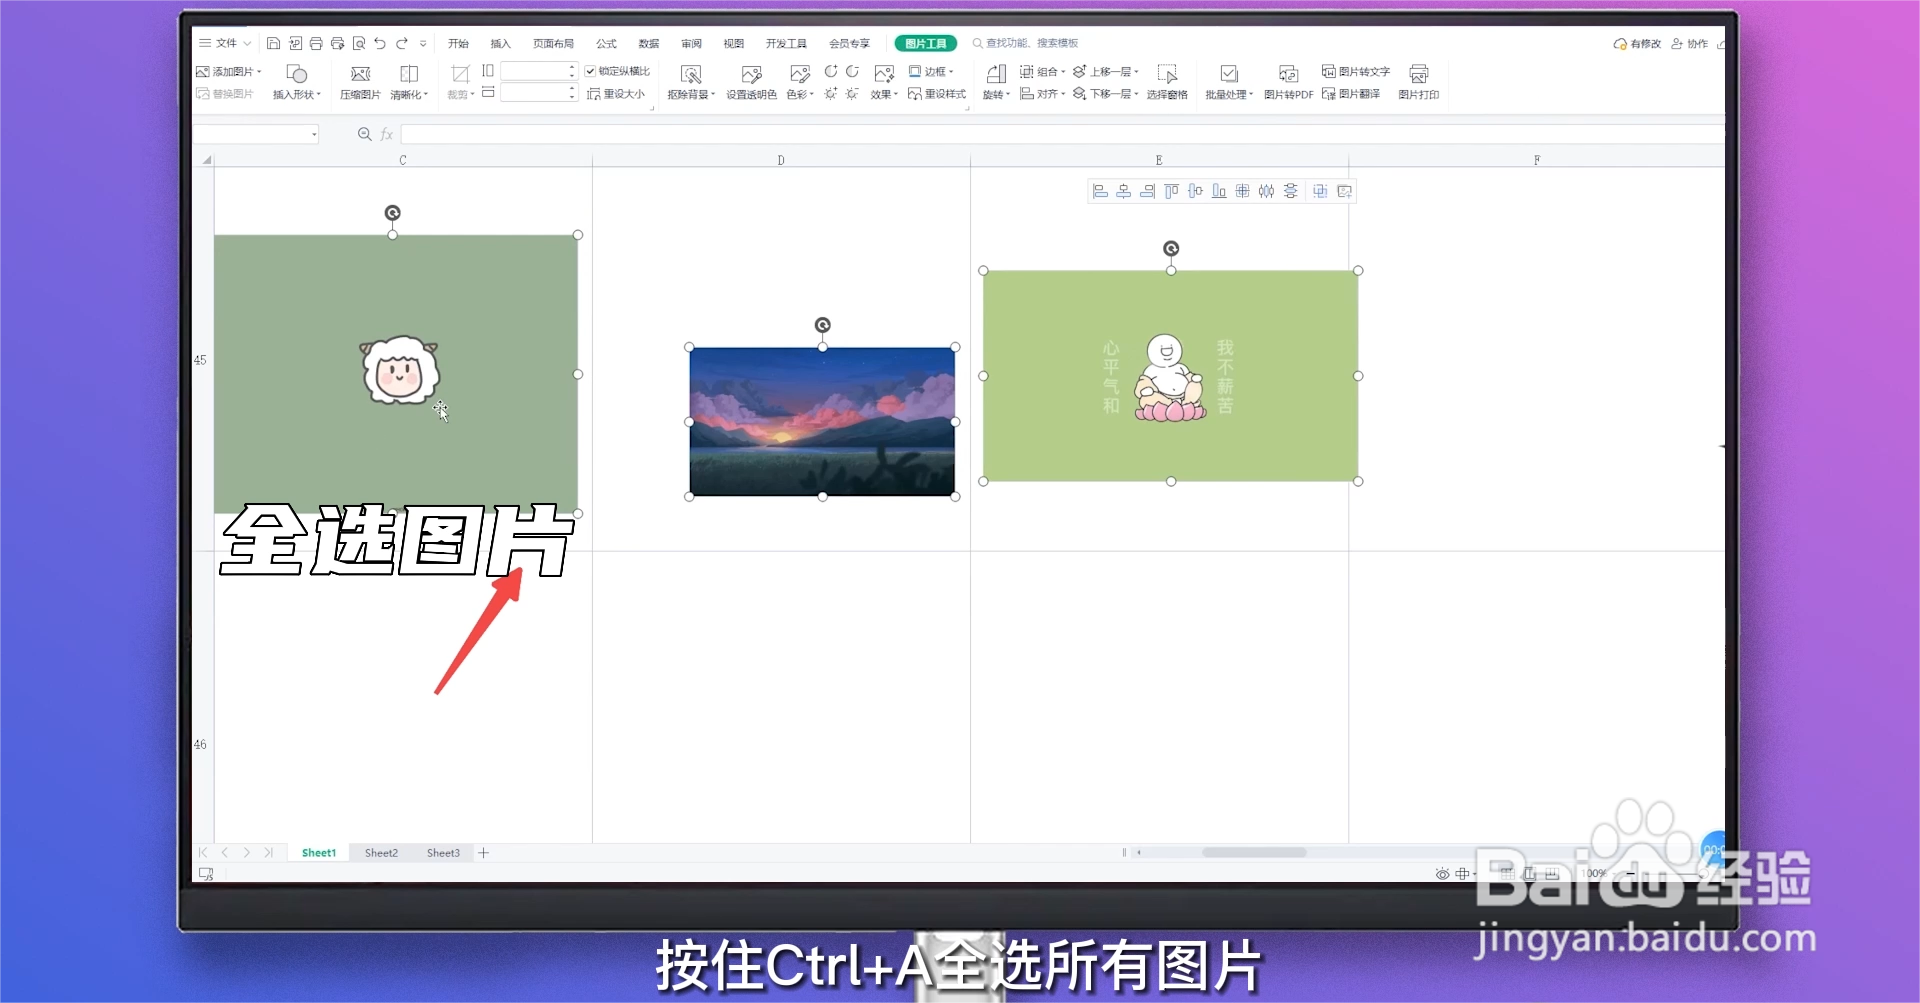
Task: Undo the last action
Action: [380, 43]
